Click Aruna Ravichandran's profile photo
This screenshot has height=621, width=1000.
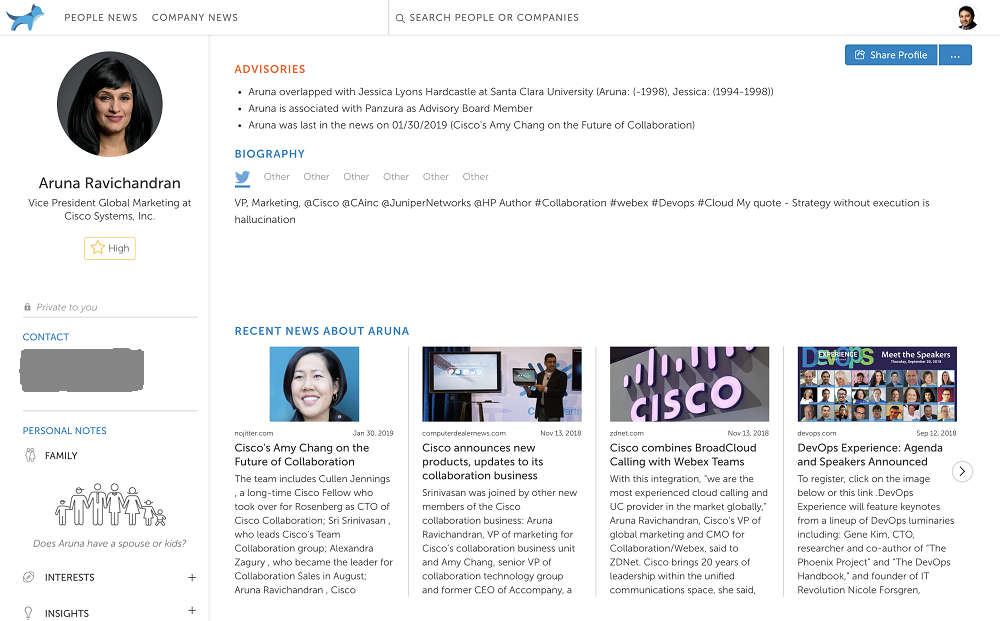tap(110, 104)
